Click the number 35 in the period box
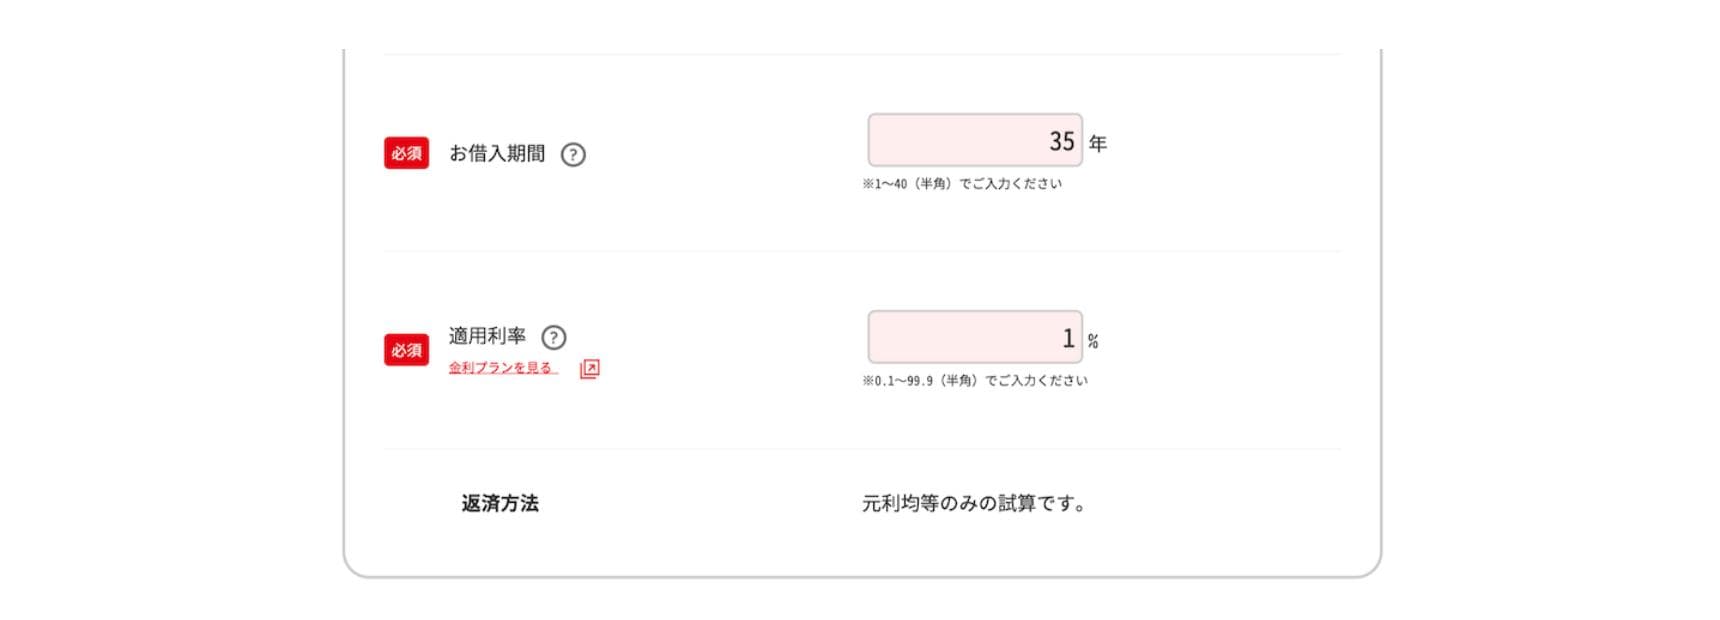Viewport: 1720px width, 620px height. tap(1061, 142)
